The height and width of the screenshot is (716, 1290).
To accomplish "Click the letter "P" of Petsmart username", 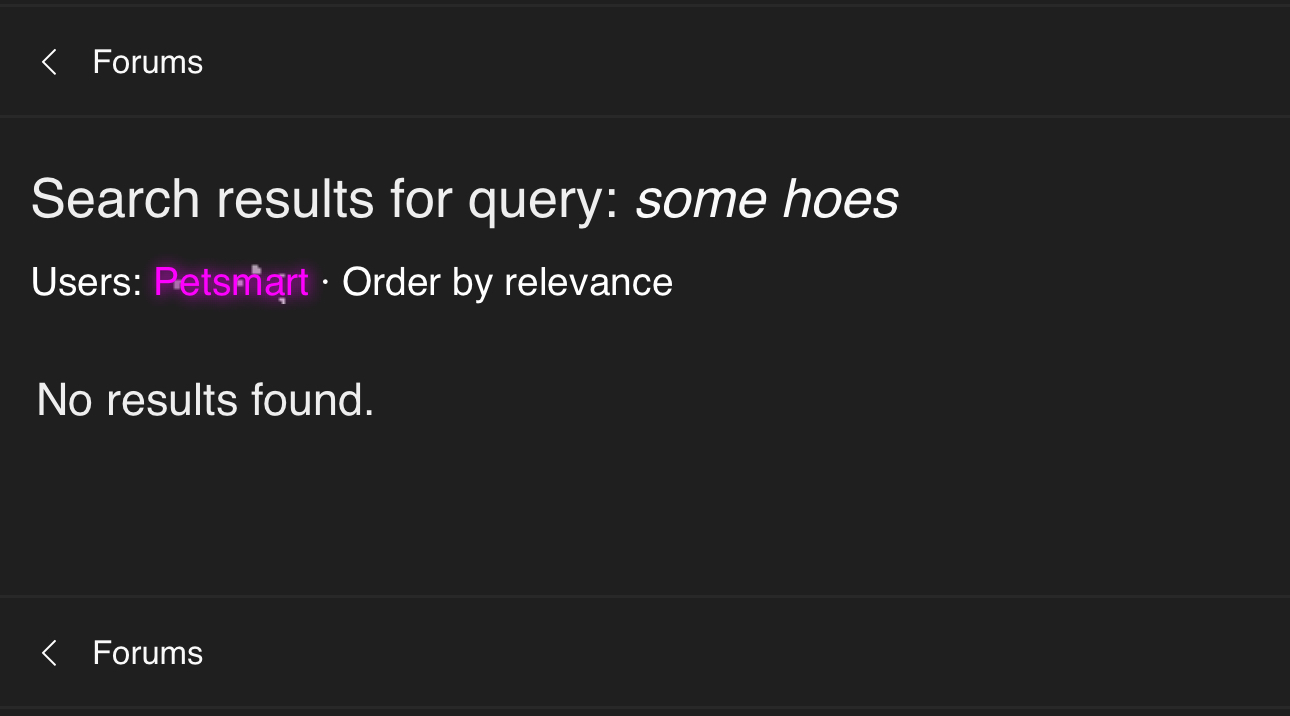I will click(x=164, y=283).
